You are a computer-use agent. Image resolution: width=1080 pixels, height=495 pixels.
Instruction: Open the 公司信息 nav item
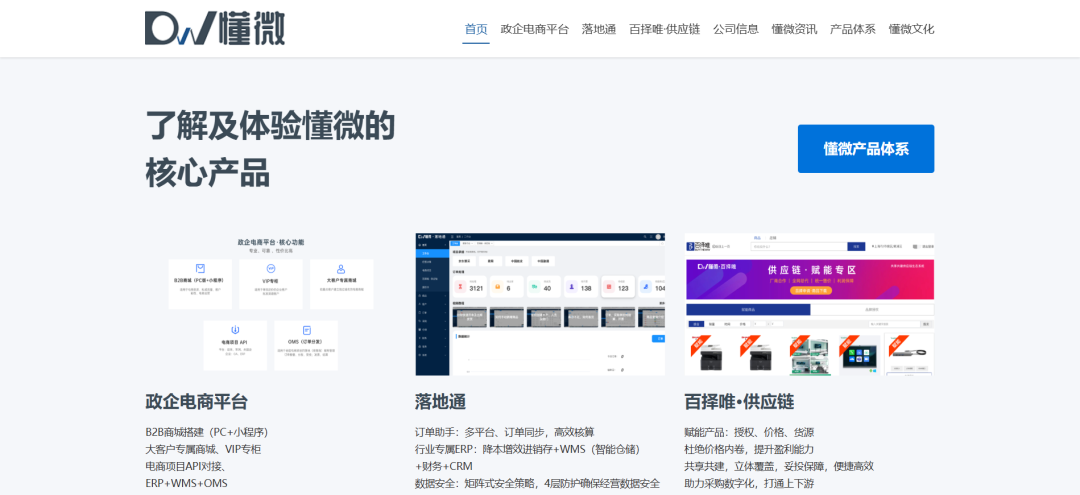736,29
